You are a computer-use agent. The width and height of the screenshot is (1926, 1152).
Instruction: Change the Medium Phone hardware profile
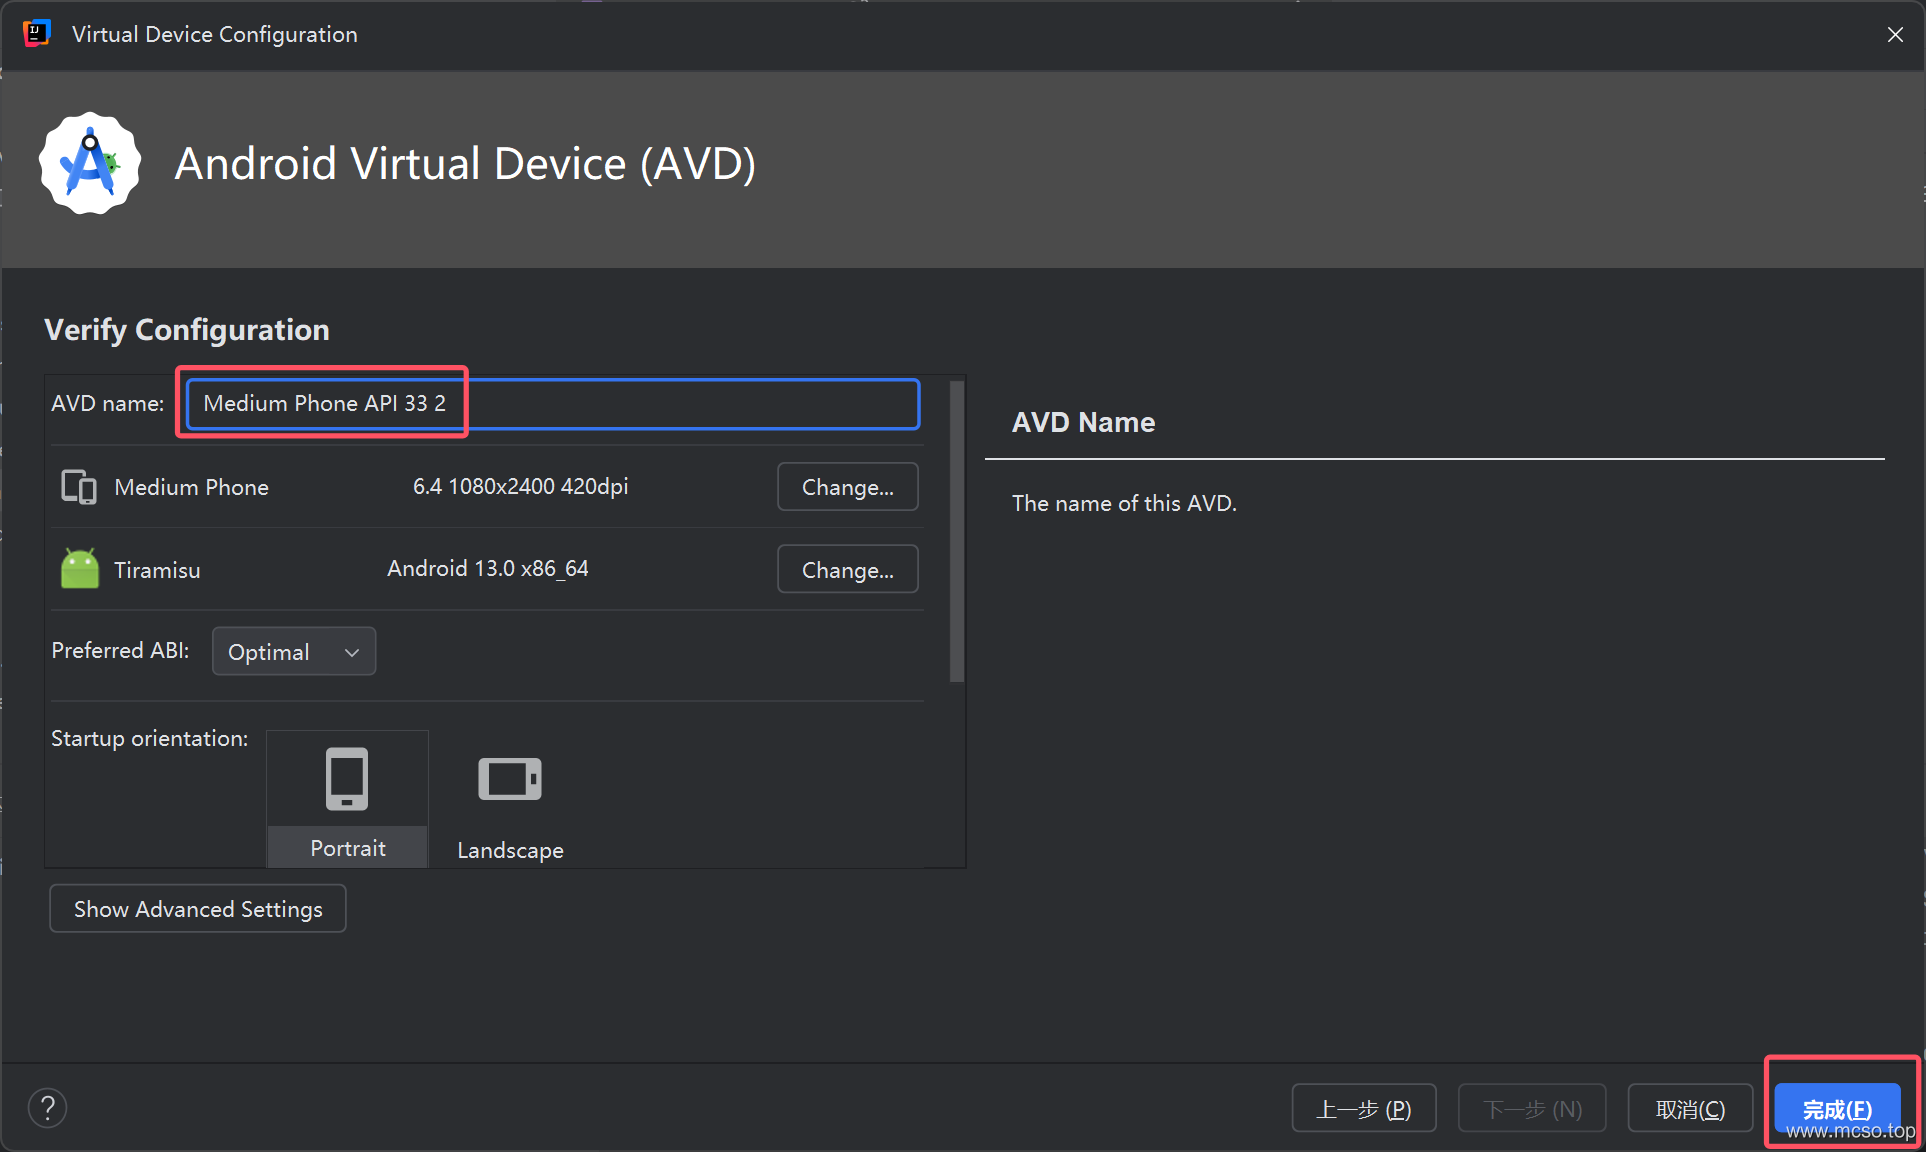(848, 487)
